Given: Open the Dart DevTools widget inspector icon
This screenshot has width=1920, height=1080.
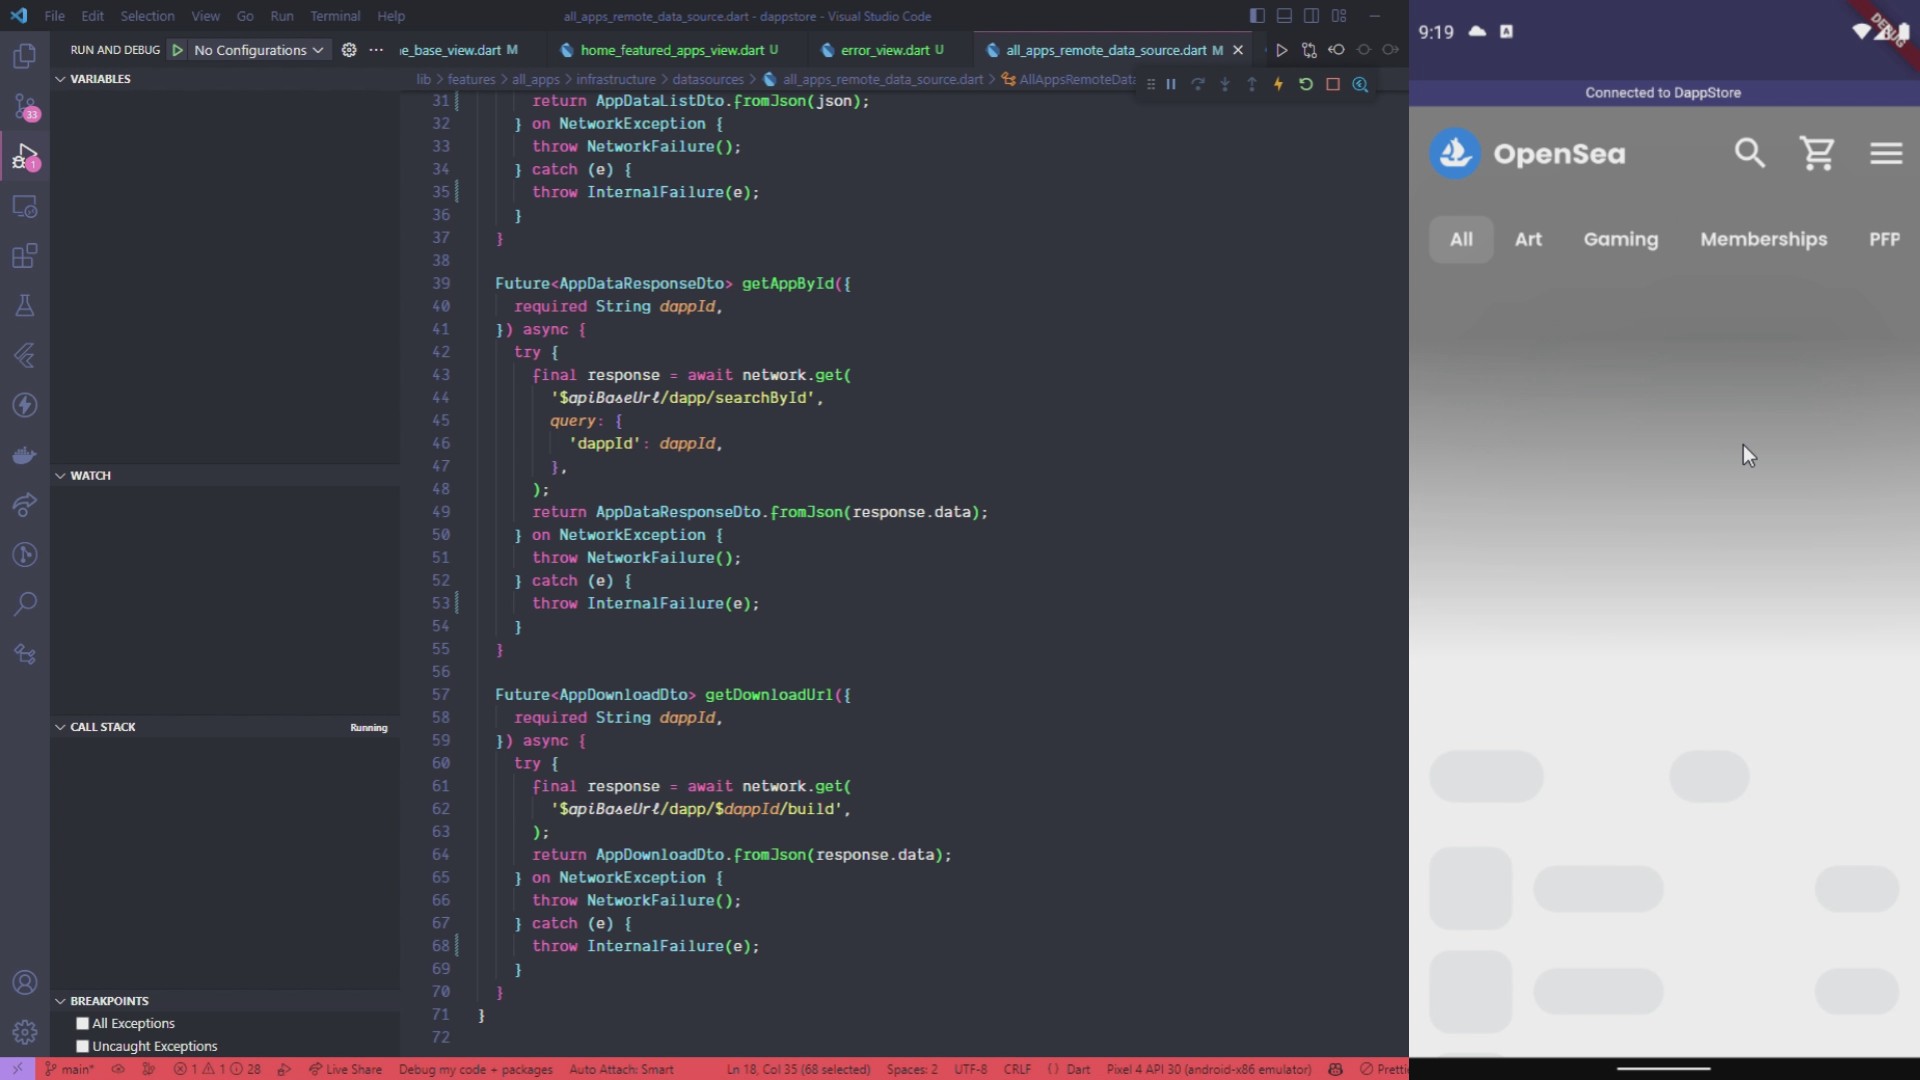Looking at the screenshot, I should coord(1360,85).
